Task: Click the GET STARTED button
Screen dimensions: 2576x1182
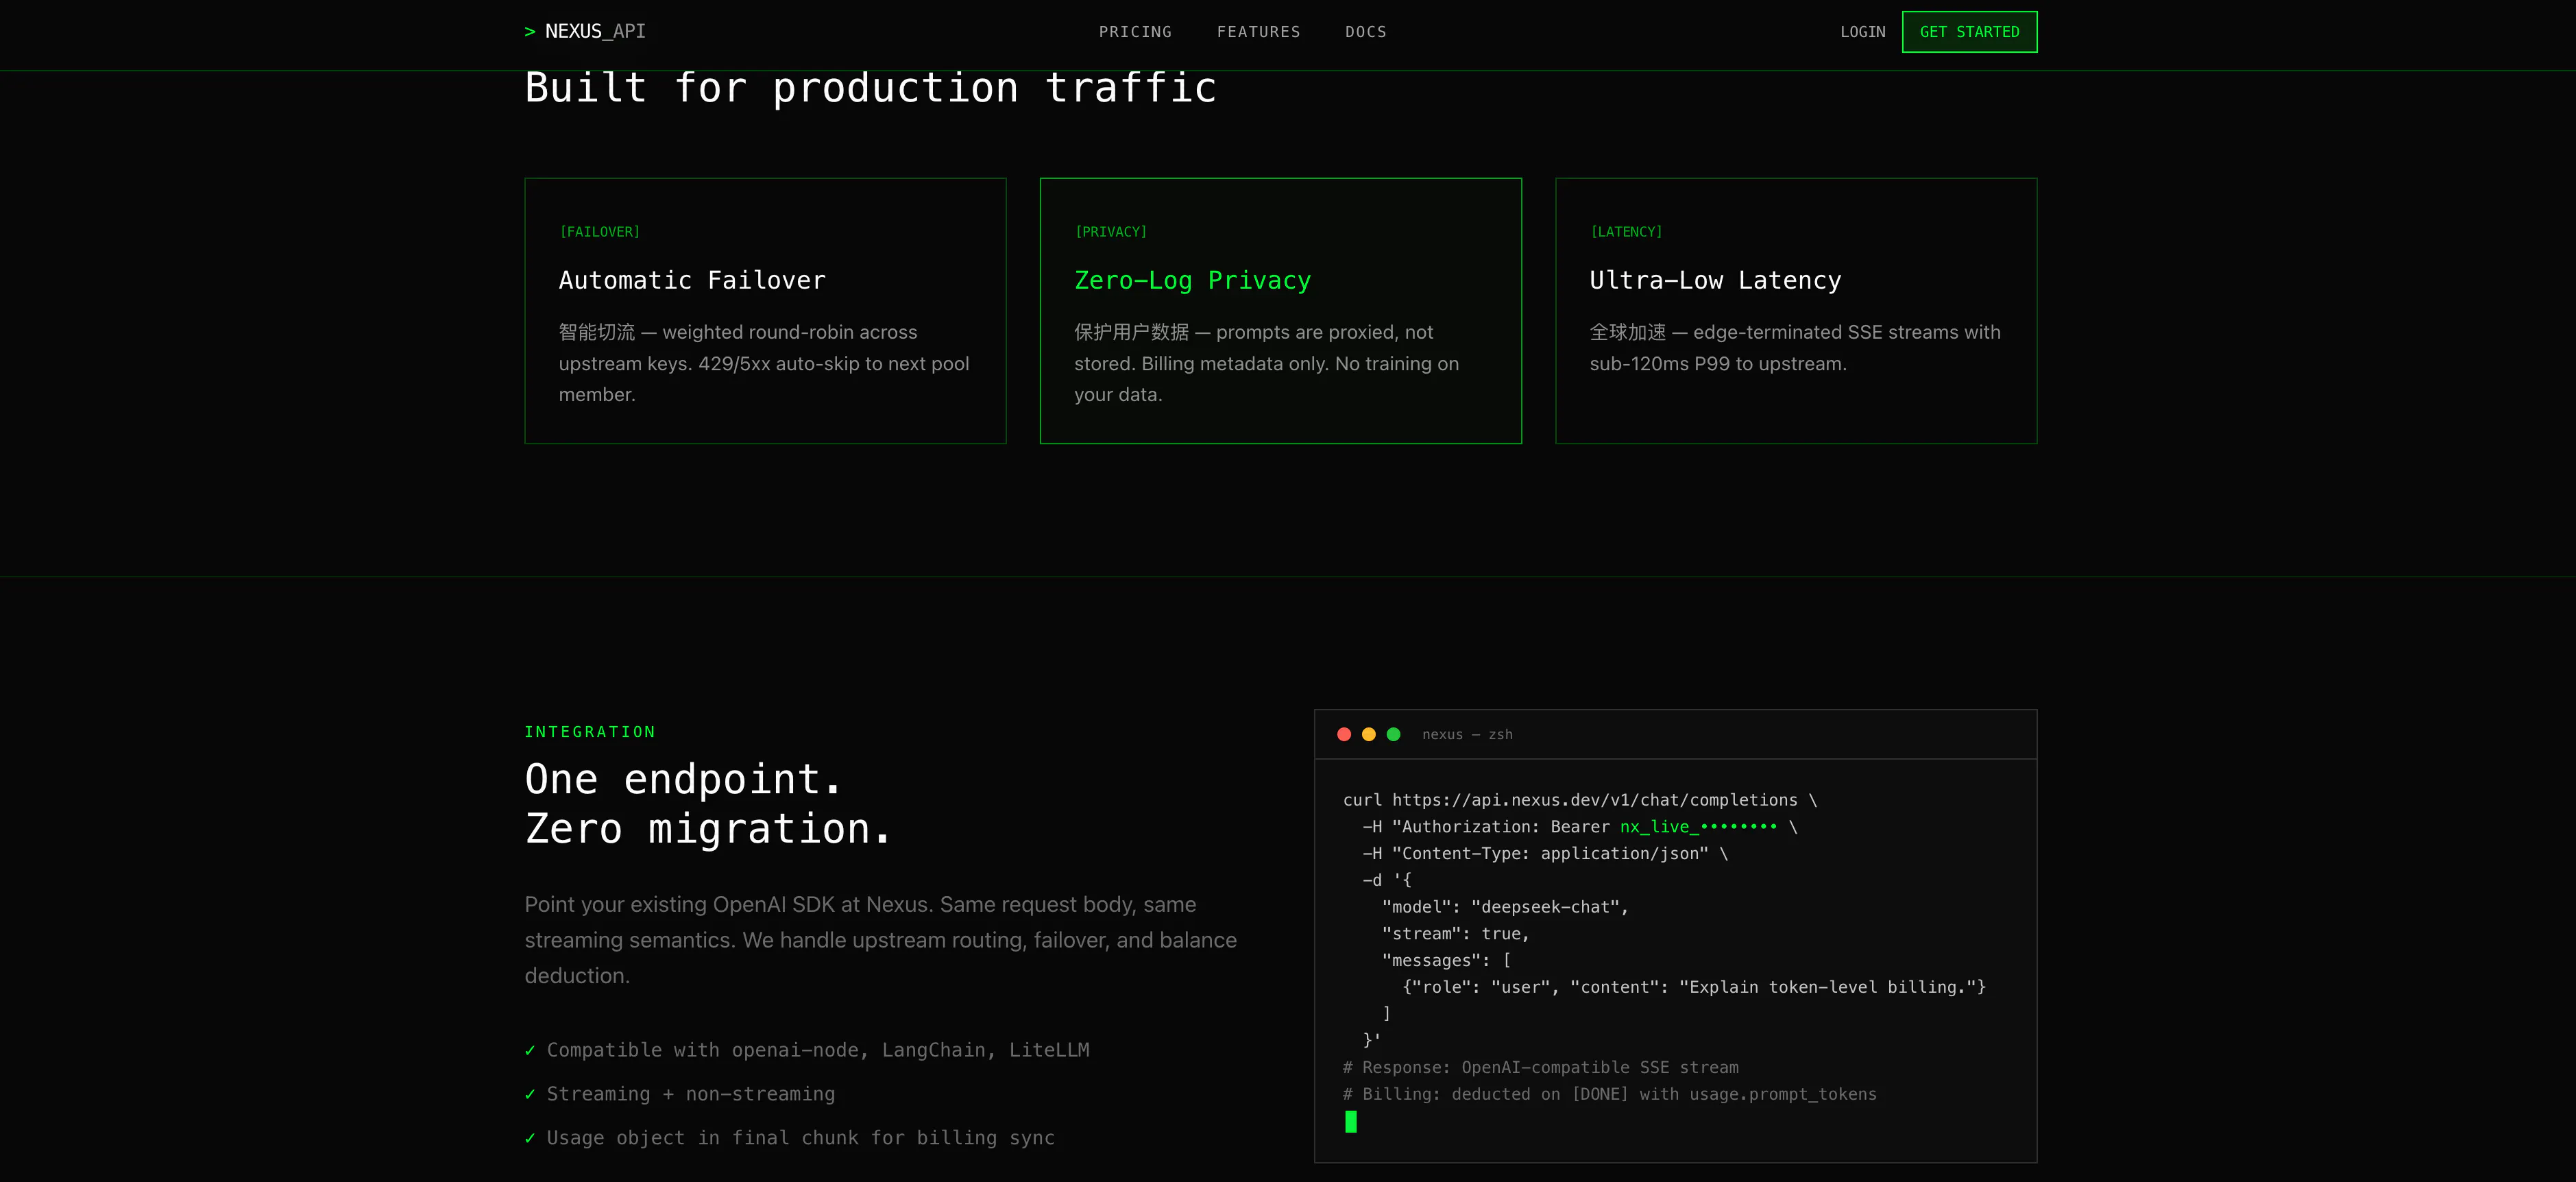Action: tap(1969, 32)
